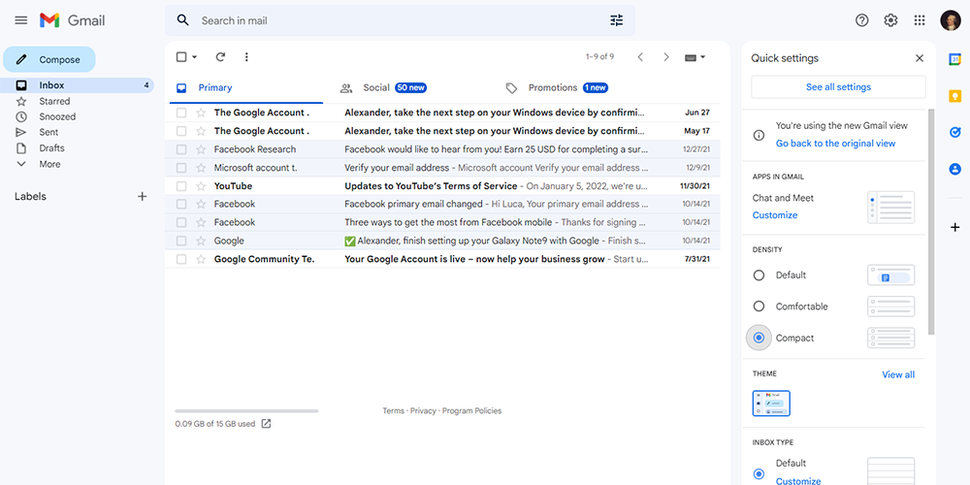Tick checkbox for Galaxy Note9 Google email
This screenshot has width=970, height=485.
click(x=181, y=241)
